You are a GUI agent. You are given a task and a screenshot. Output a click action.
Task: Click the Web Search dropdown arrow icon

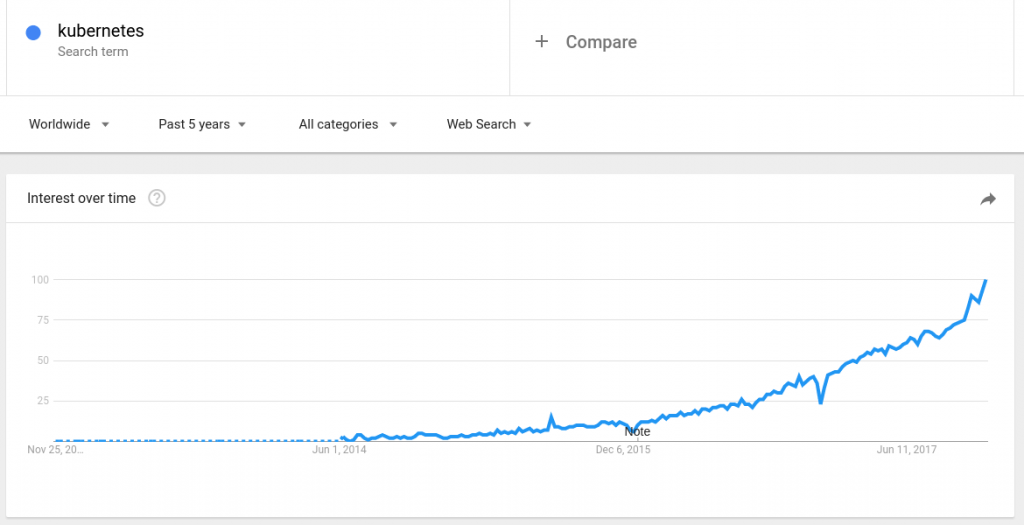tap(527, 125)
